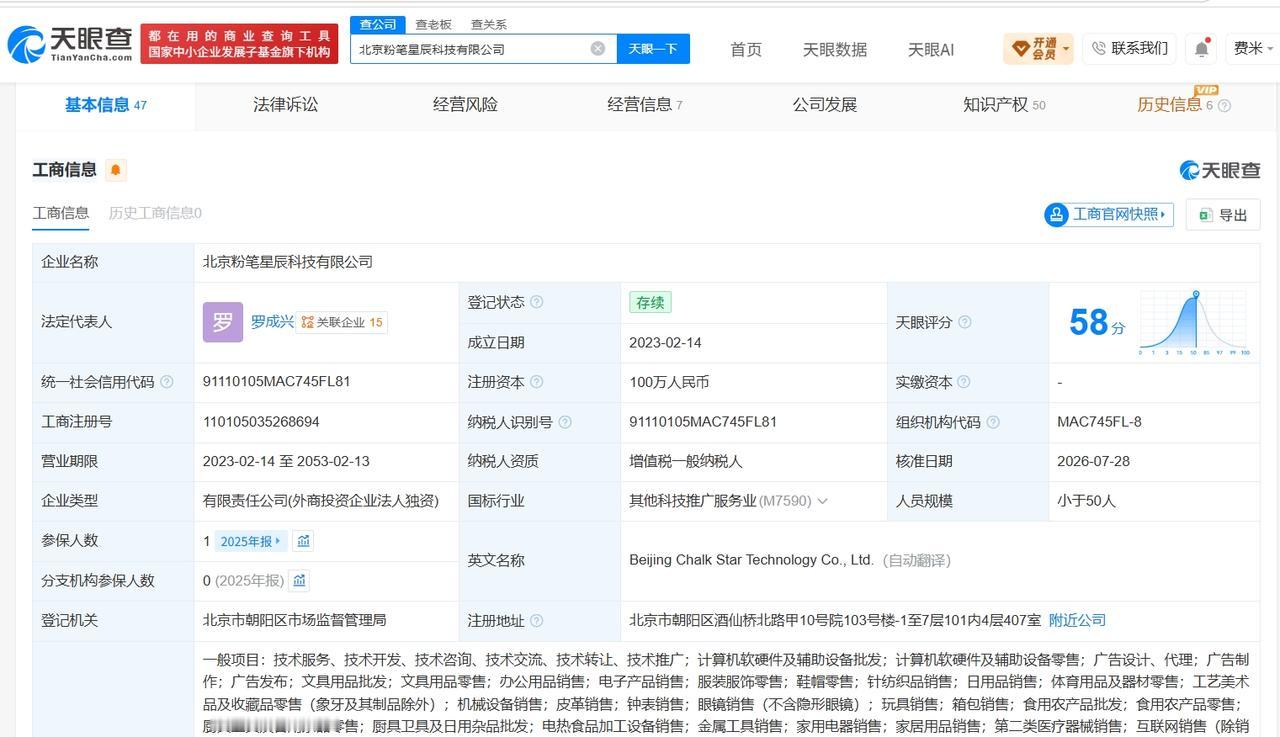Open the 经营信息 tab

644,104
